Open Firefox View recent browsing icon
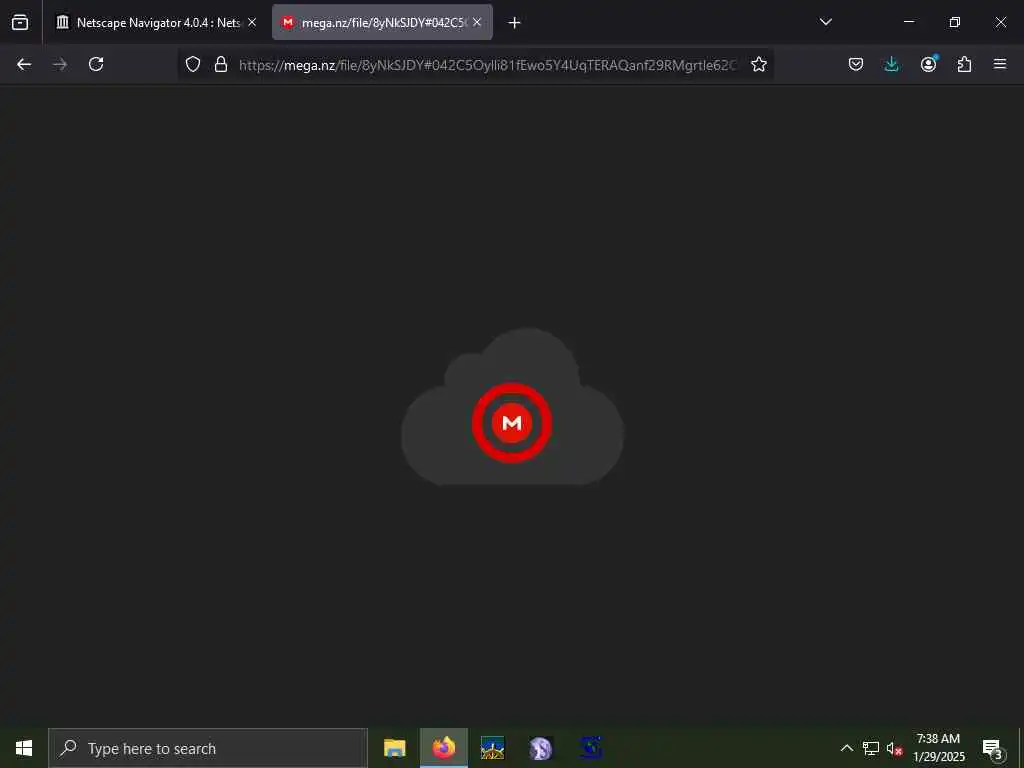This screenshot has width=1024, height=768. tap(20, 22)
